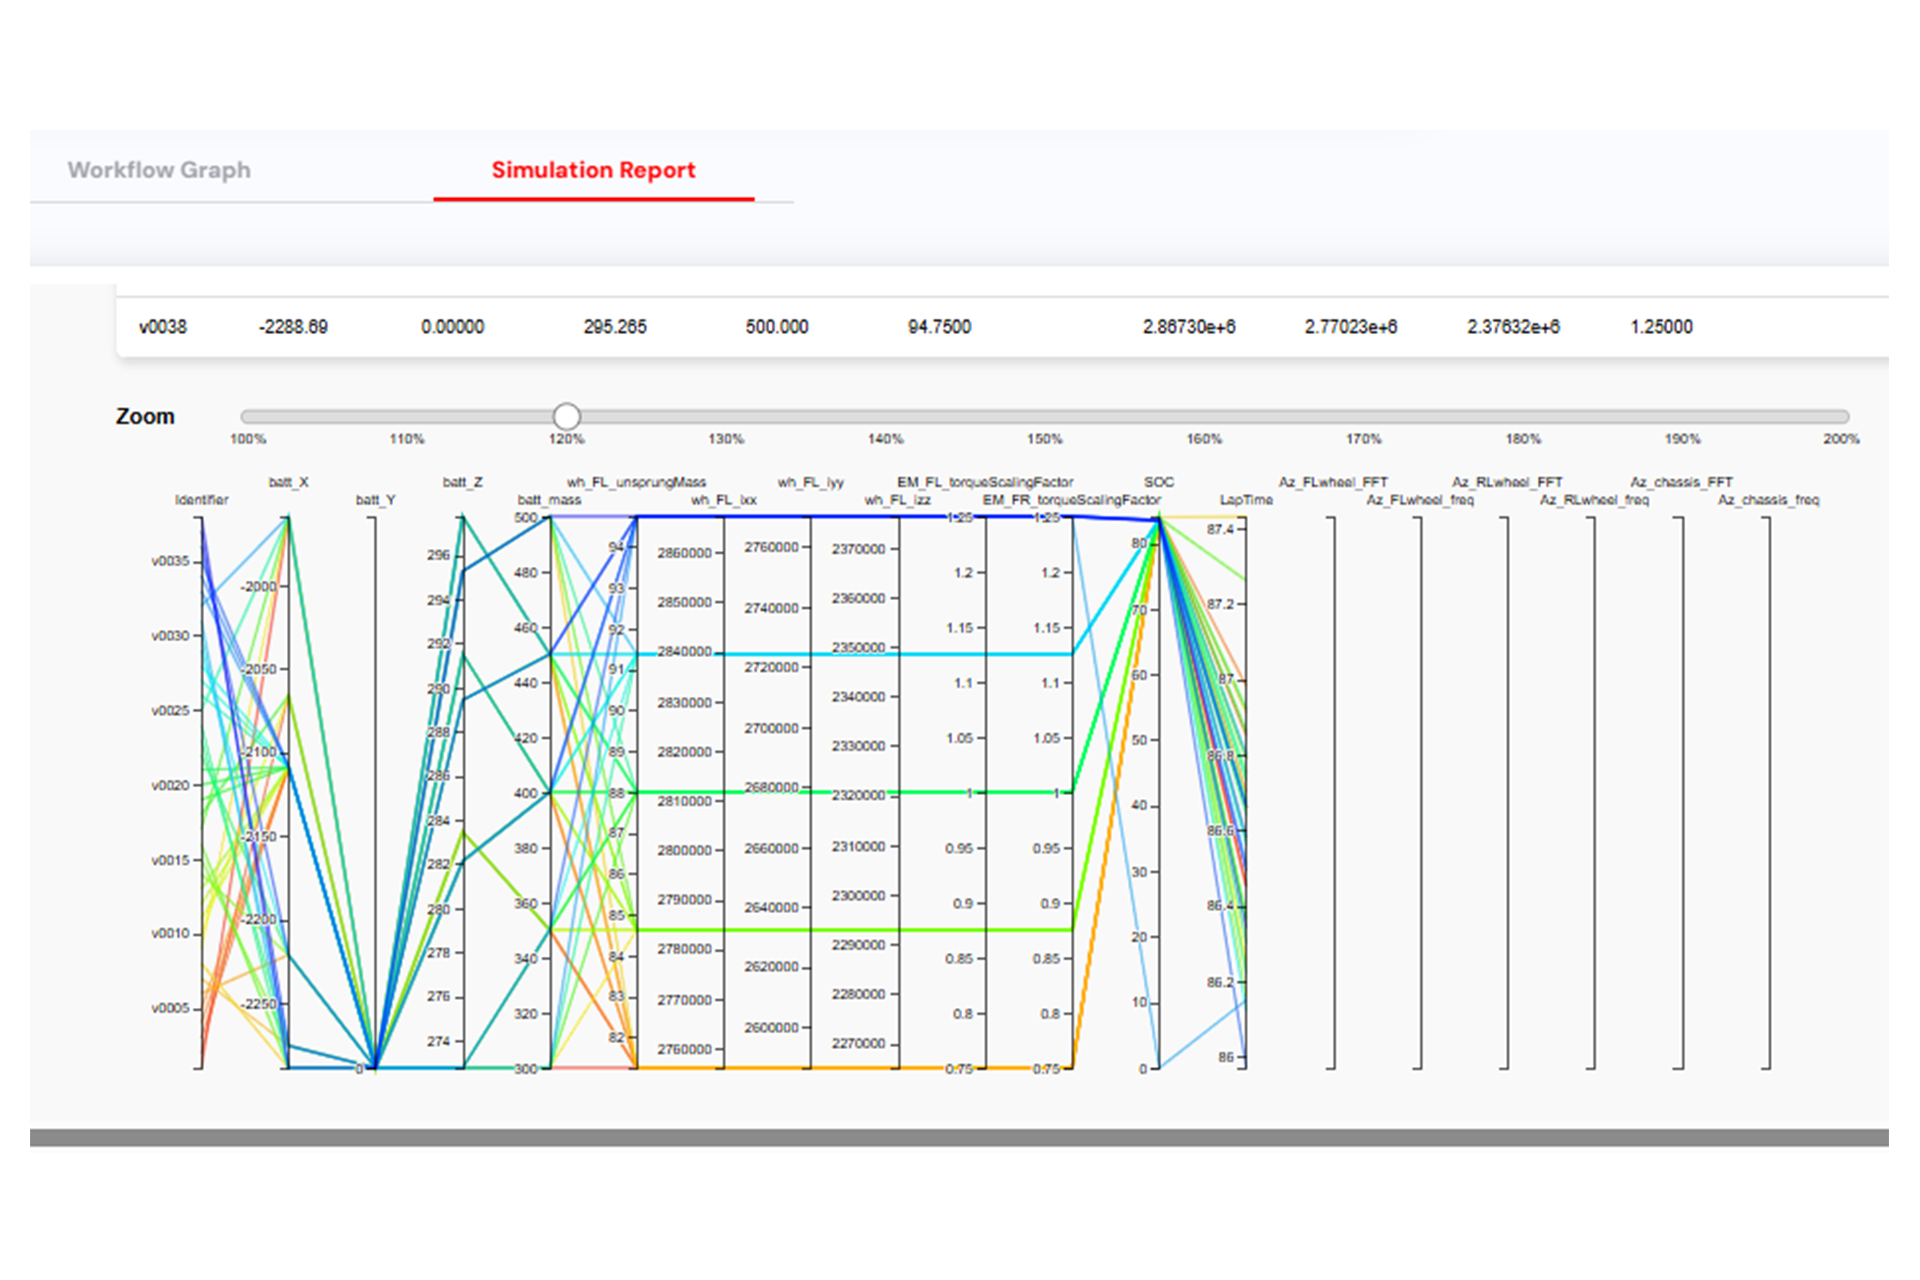Screen dimensions: 1920x1280
Task: Click the SOC axis label
Action: (1159, 482)
